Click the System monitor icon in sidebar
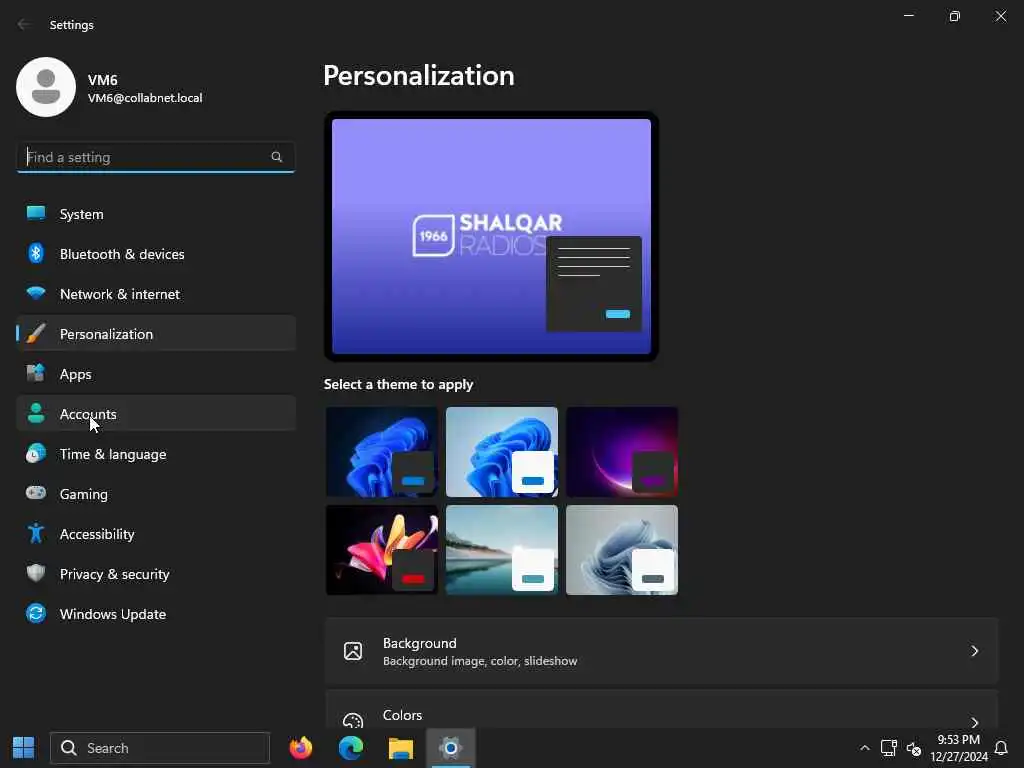Screen dimensions: 1024x768 [36, 214]
